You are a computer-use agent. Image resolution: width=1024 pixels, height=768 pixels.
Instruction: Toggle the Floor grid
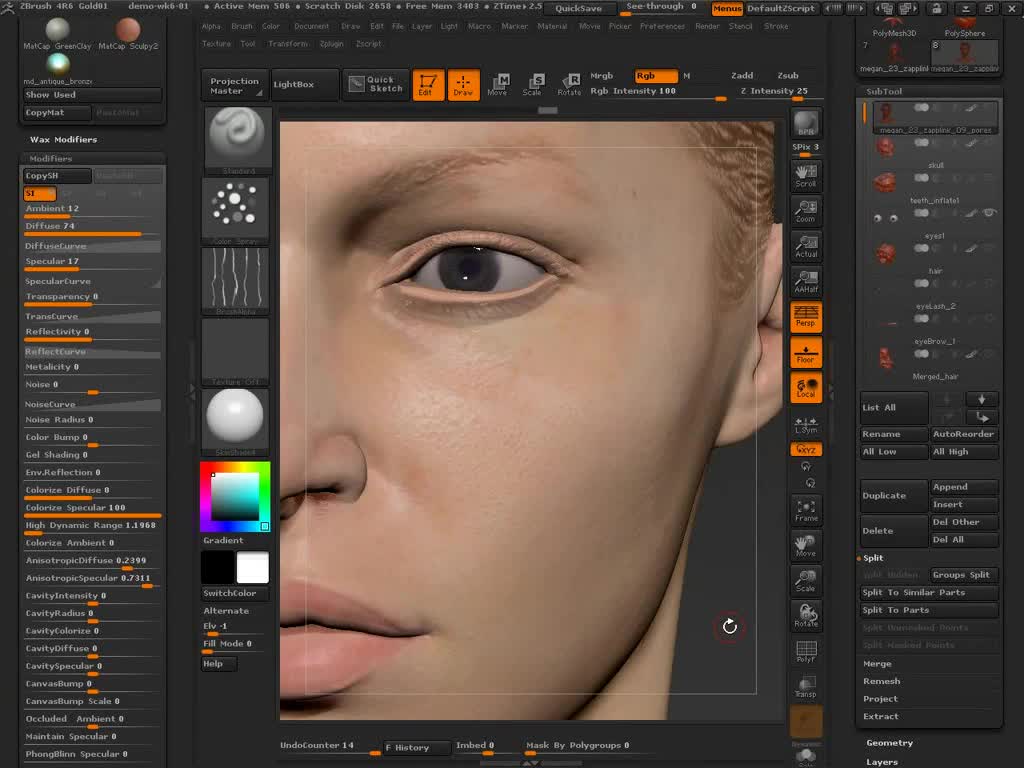click(806, 352)
